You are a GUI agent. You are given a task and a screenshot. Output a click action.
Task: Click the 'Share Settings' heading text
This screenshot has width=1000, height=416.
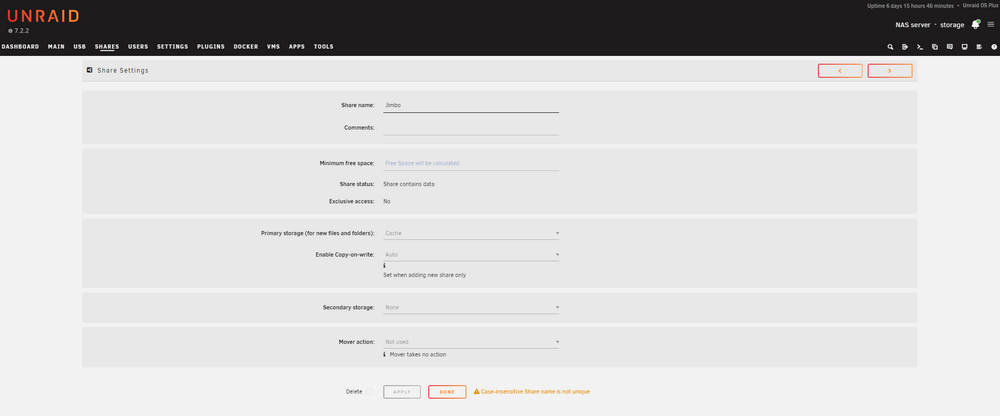(x=122, y=70)
